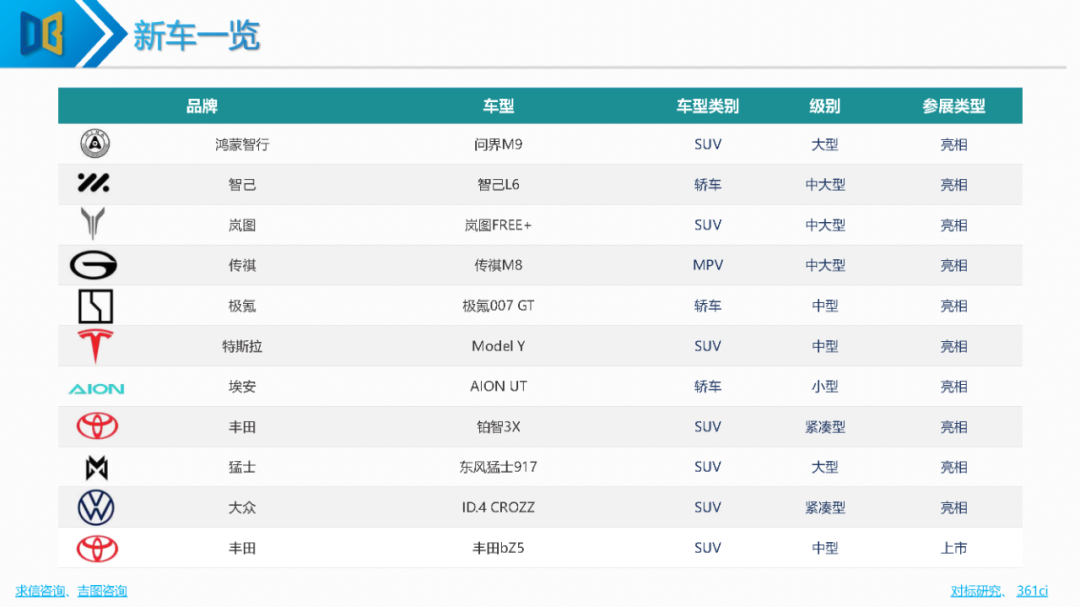Select the model cell 问界M9
The width and height of the screenshot is (1080, 607).
498,145
